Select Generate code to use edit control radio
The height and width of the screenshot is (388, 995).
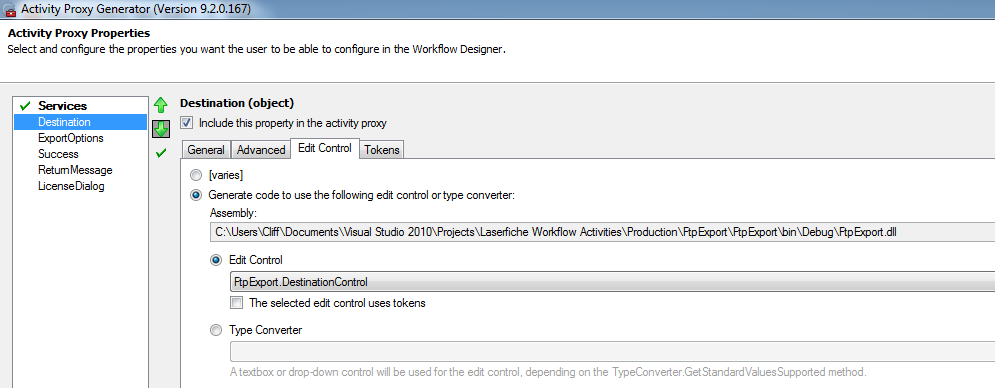[x=197, y=196]
